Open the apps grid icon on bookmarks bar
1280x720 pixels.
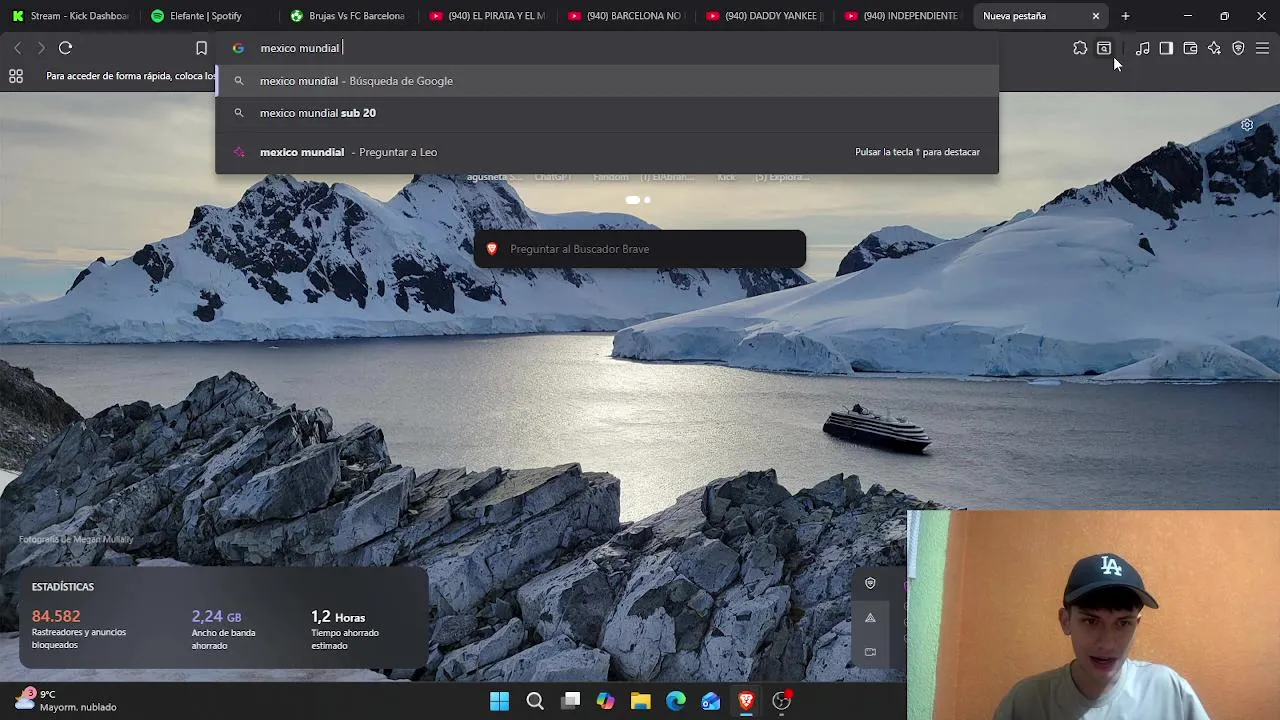pos(16,76)
